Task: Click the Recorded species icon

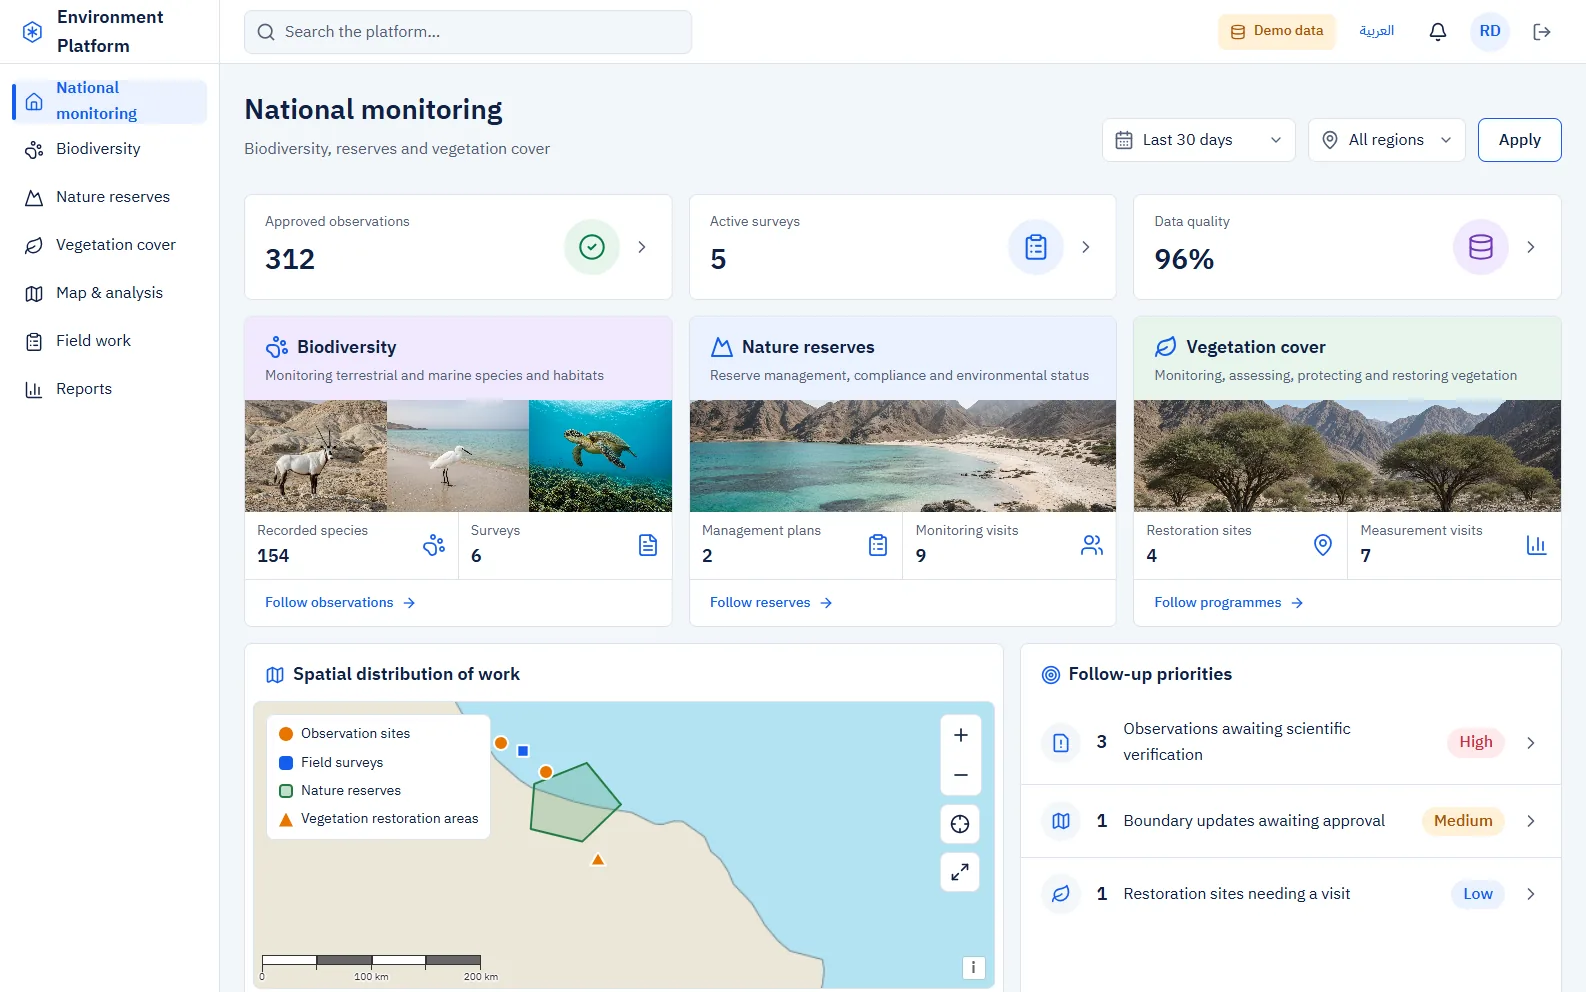Action: click(434, 545)
